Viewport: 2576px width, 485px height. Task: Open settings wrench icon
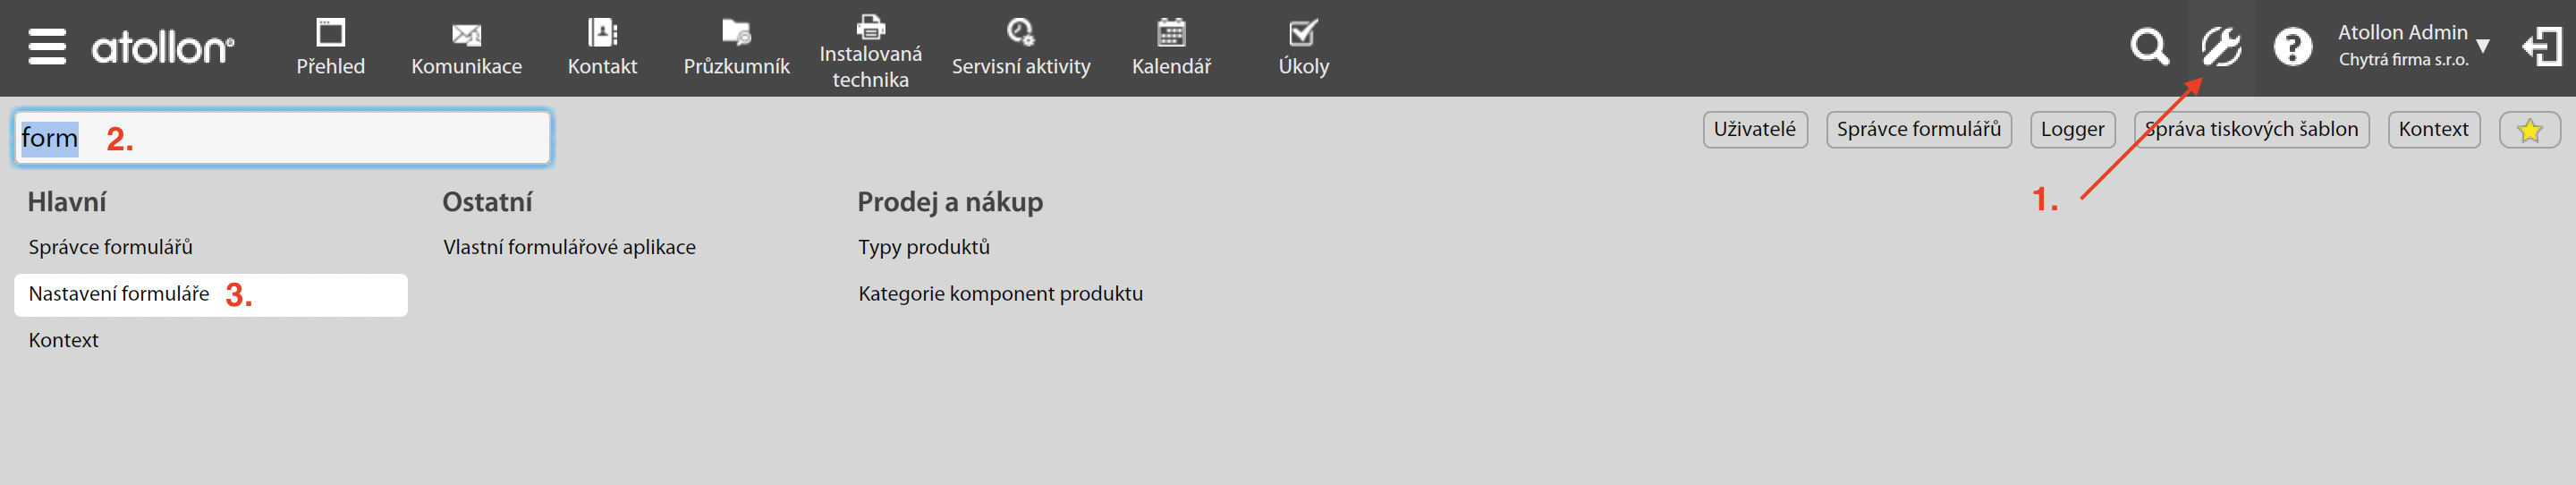[x=2221, y=47]
